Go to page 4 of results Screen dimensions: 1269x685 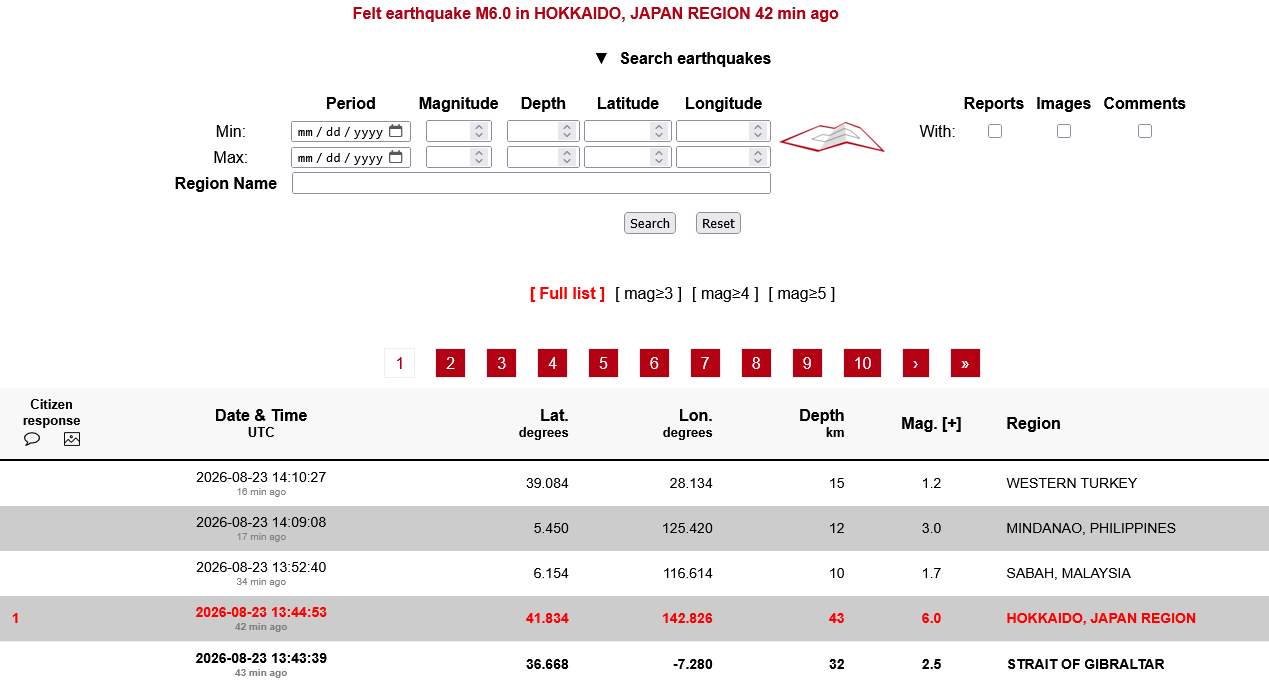click(552, 363)
